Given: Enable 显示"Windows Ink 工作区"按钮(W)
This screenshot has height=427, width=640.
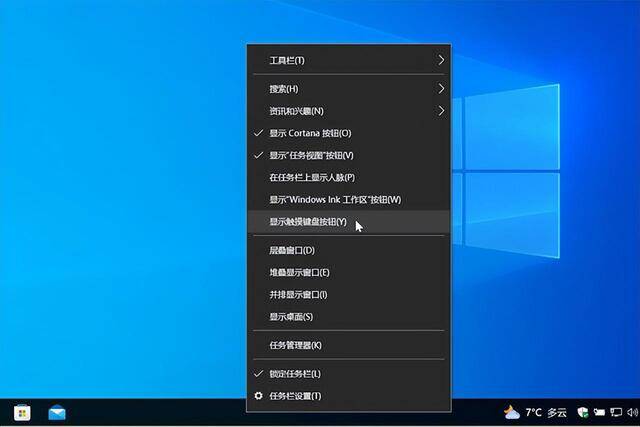Looking at the screenshot, I should coord(349,200).
